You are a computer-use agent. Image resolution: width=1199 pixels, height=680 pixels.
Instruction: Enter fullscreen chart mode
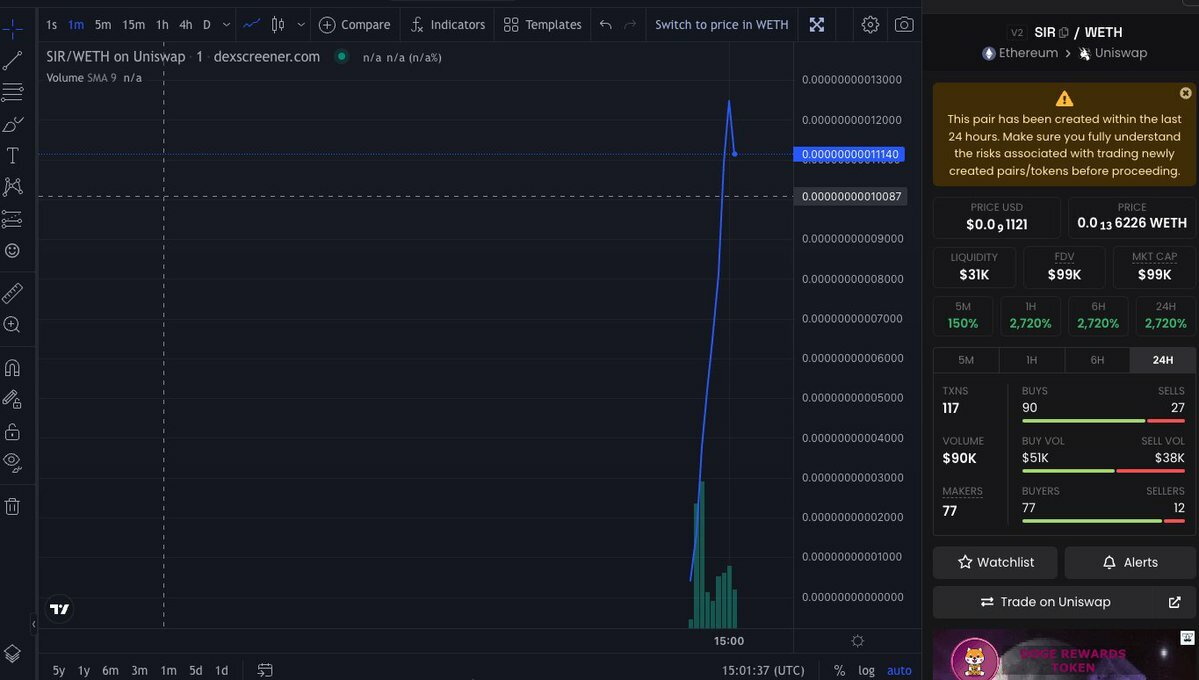[x=817, y=24]
